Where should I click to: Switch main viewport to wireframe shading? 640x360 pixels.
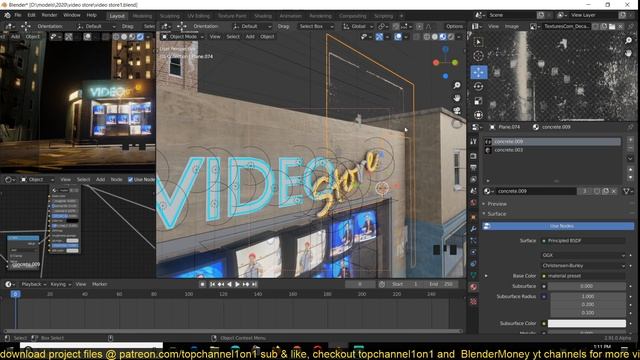click(427, 37)
